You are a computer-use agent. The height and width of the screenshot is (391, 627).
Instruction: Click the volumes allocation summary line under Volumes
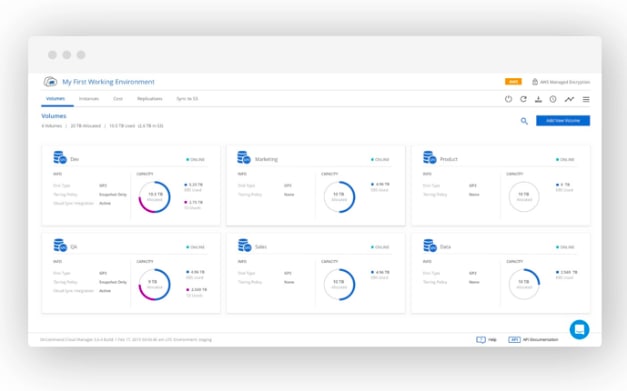(x=102, y=126)
